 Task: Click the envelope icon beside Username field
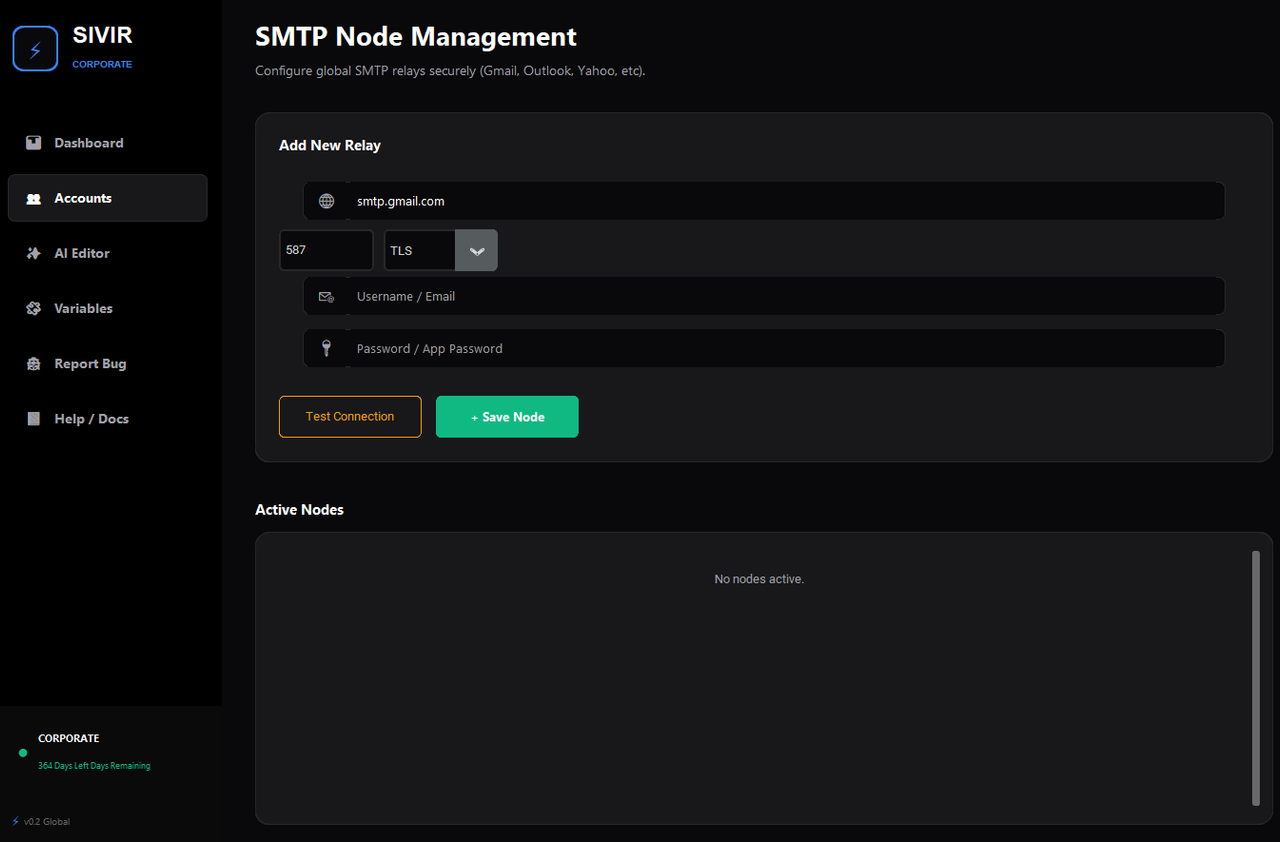(326, 297)
